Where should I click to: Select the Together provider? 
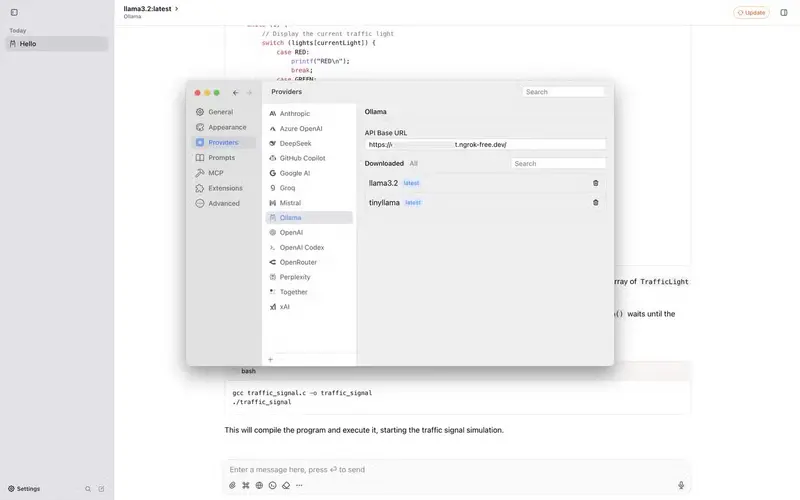click(309, 292)
